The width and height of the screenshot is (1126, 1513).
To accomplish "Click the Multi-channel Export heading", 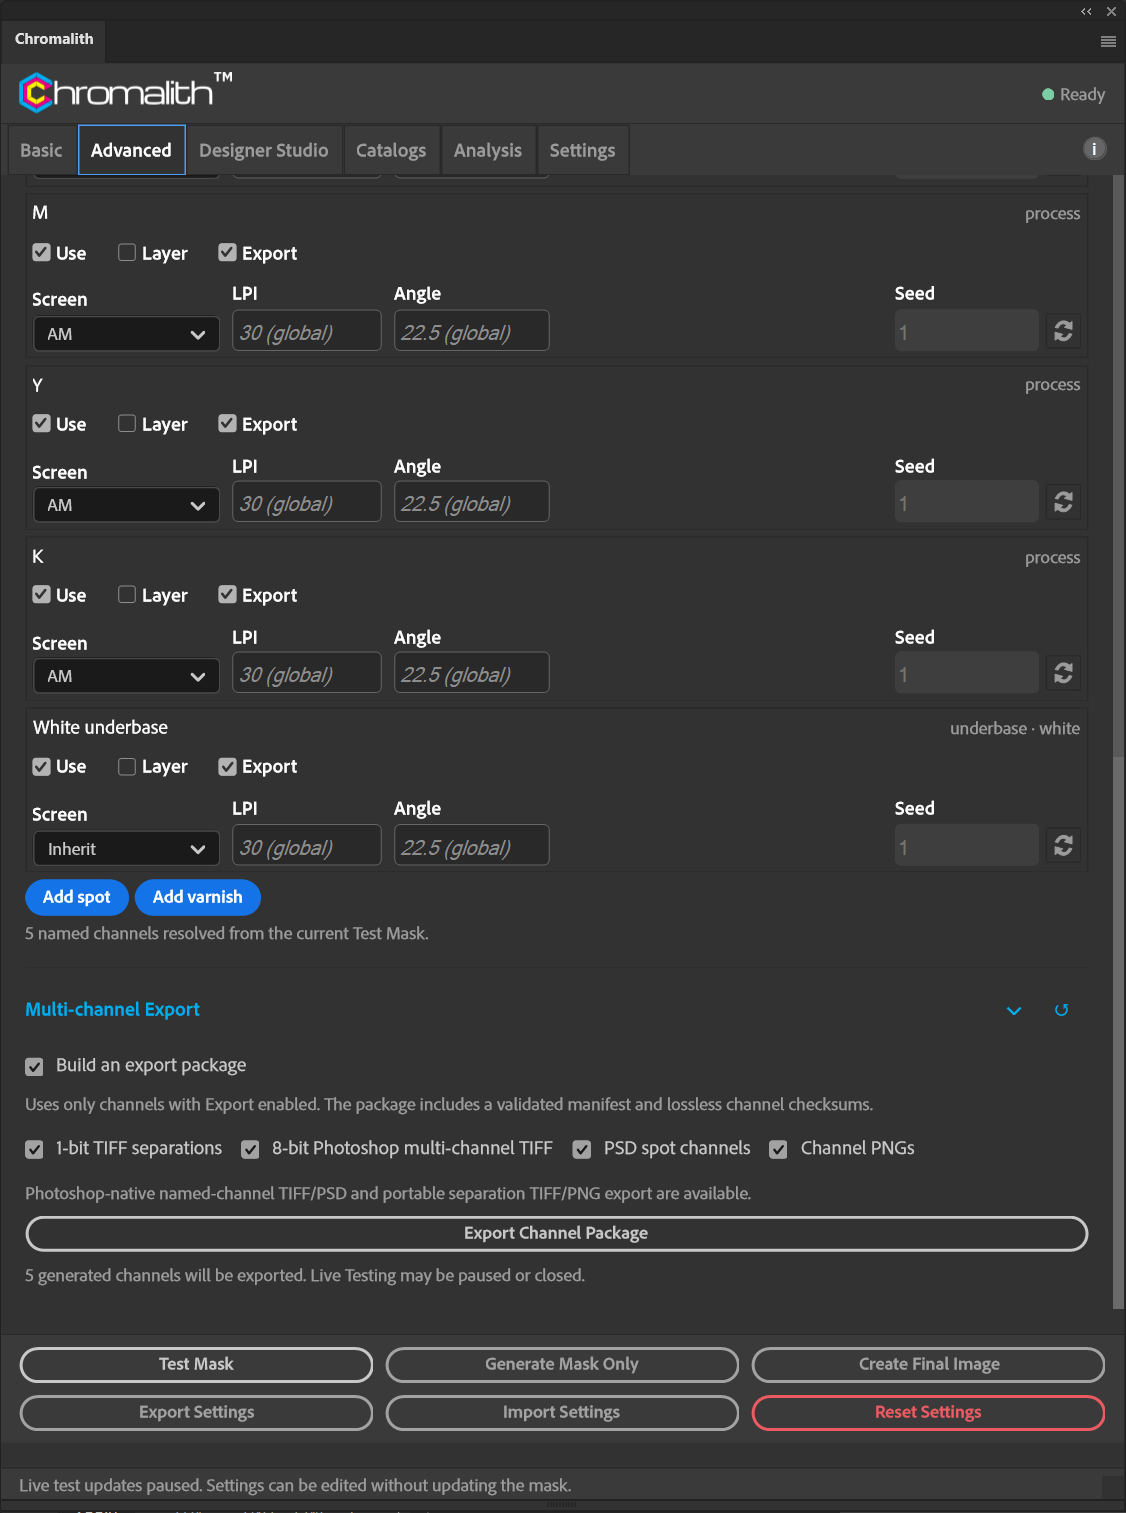I will pos(112,1010).
